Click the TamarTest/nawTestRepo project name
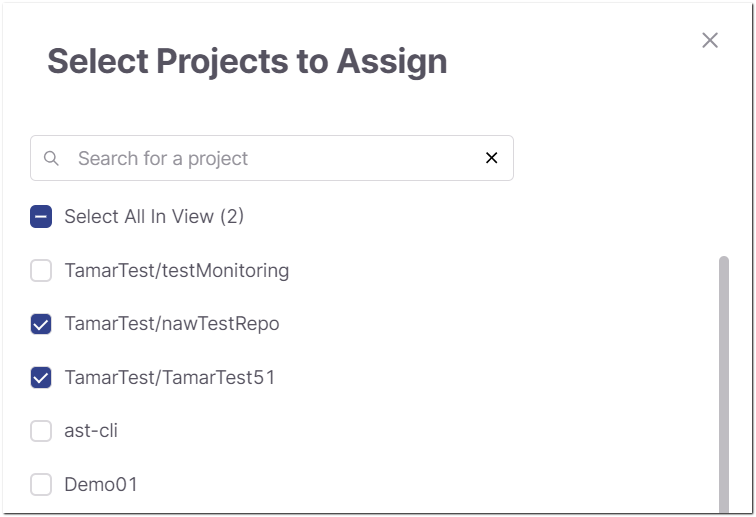This screenshot has width=756, height=517. (x=172, y=324)
